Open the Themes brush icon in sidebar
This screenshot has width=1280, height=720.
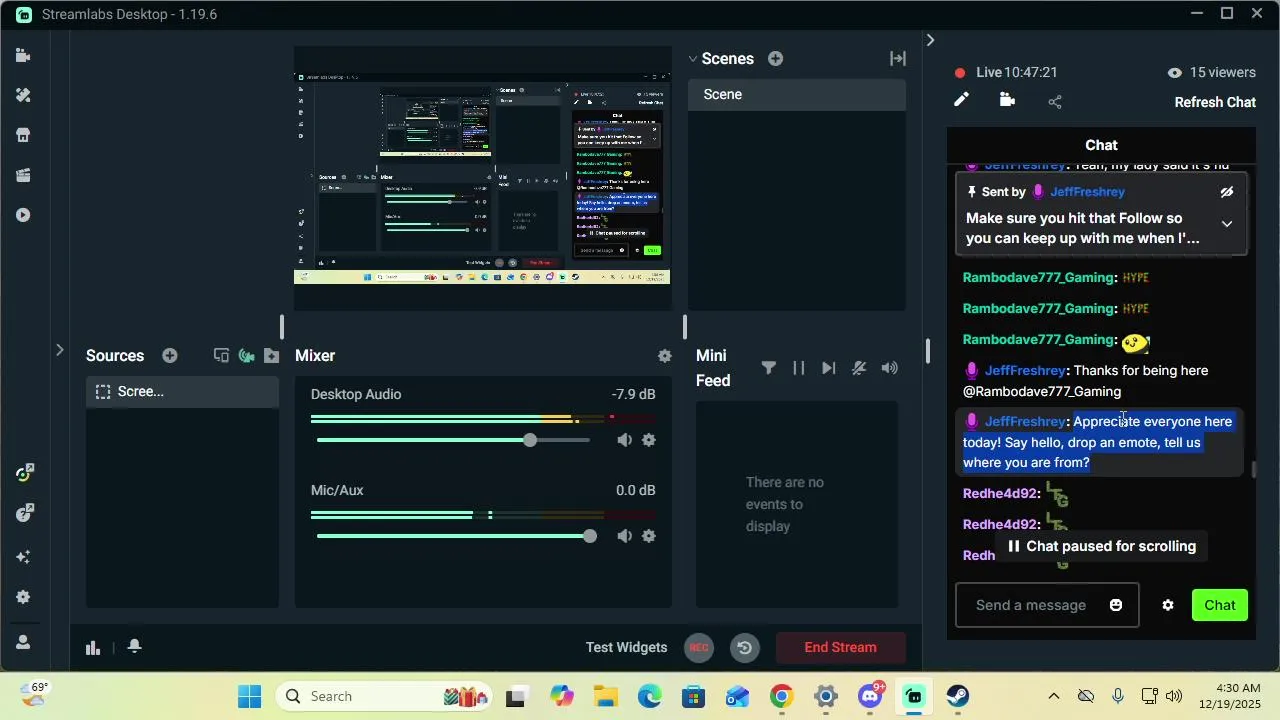point(23,95)
